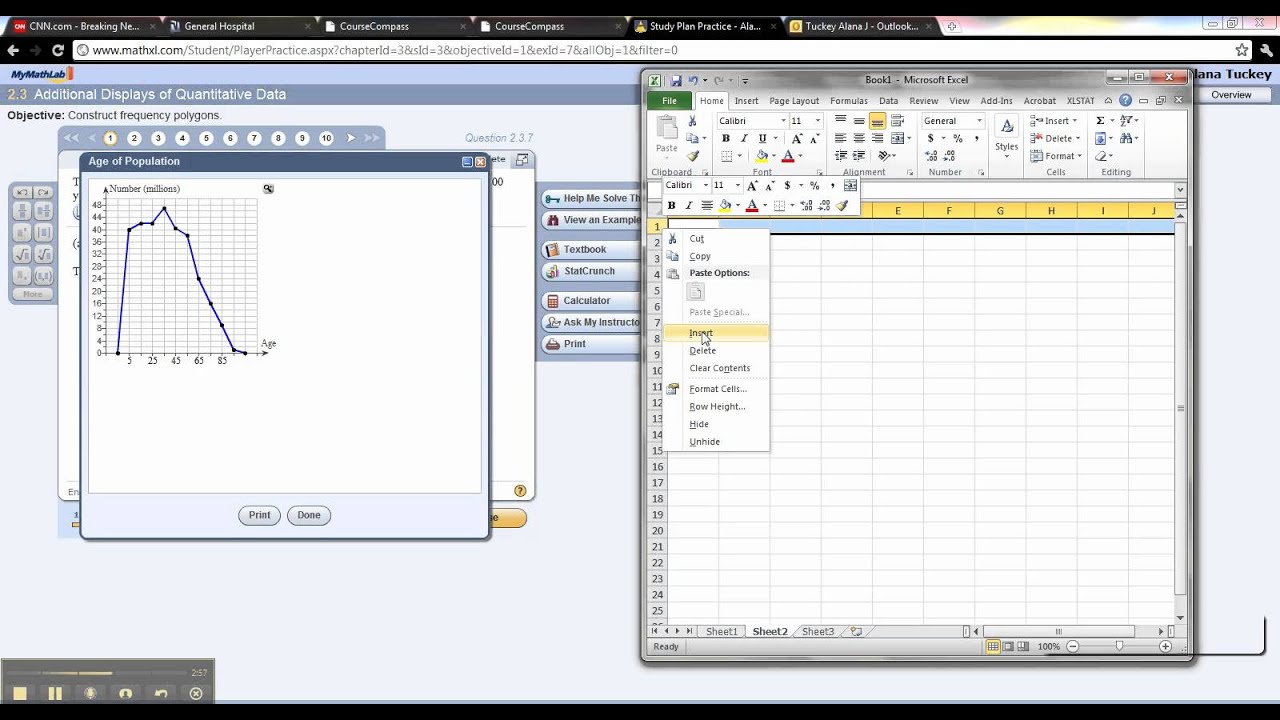The height and width of the screenshot is (720, 1280).
Task: Click Decrease Decimal in the ribbon Number group
Action: coord(947,156)
